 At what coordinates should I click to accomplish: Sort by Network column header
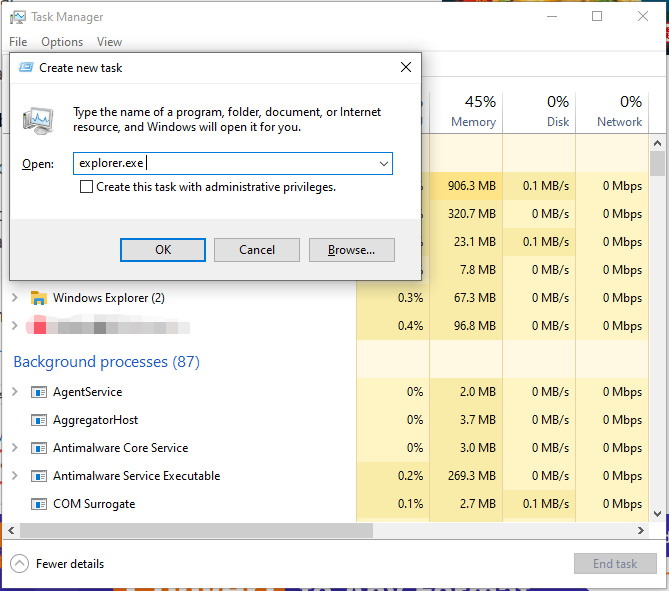(612, 112)
